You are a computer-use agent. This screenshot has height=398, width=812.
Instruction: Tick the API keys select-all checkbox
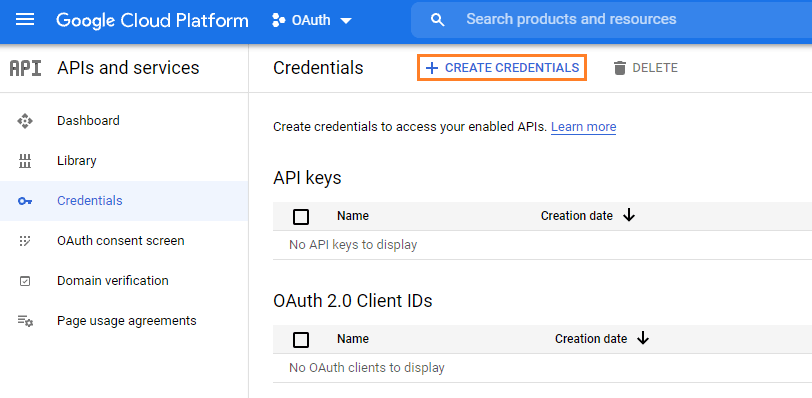(x=301, y=216)
